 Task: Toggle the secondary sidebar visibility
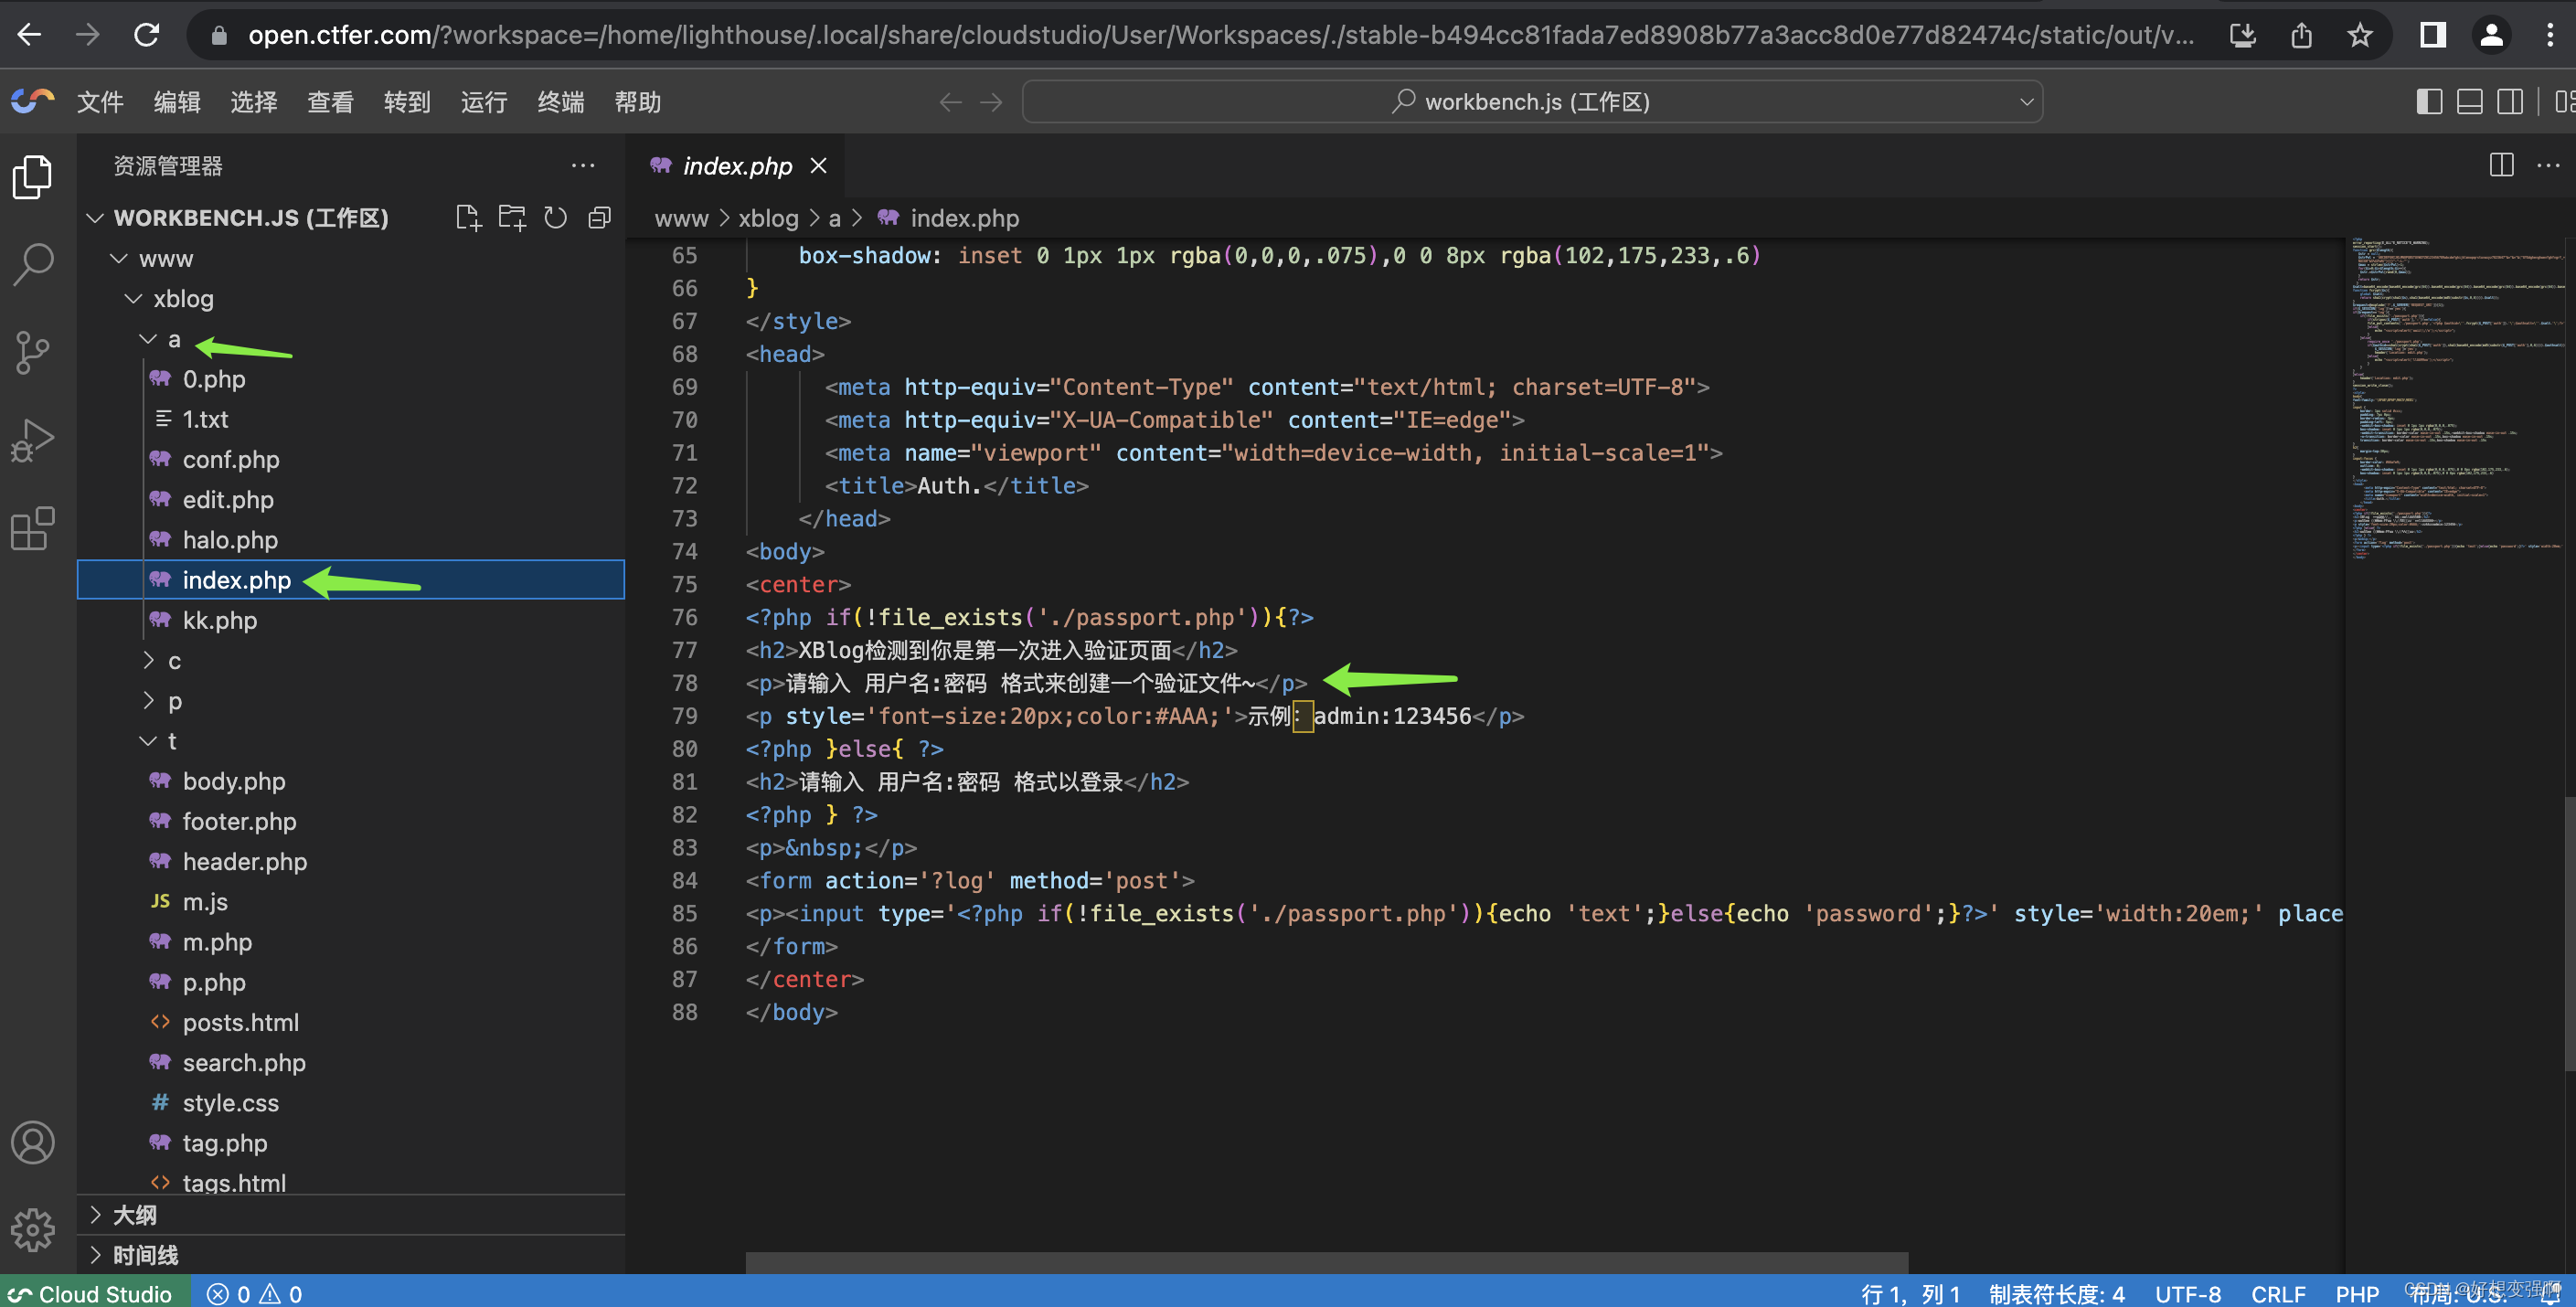coord(2509,102)
